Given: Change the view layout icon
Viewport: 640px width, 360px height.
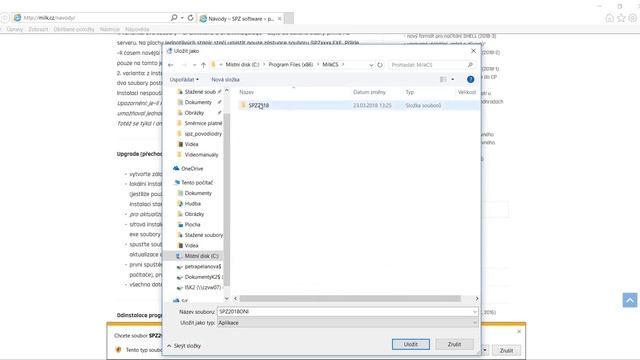Looking at the screenshot, I should click(443, 80).
